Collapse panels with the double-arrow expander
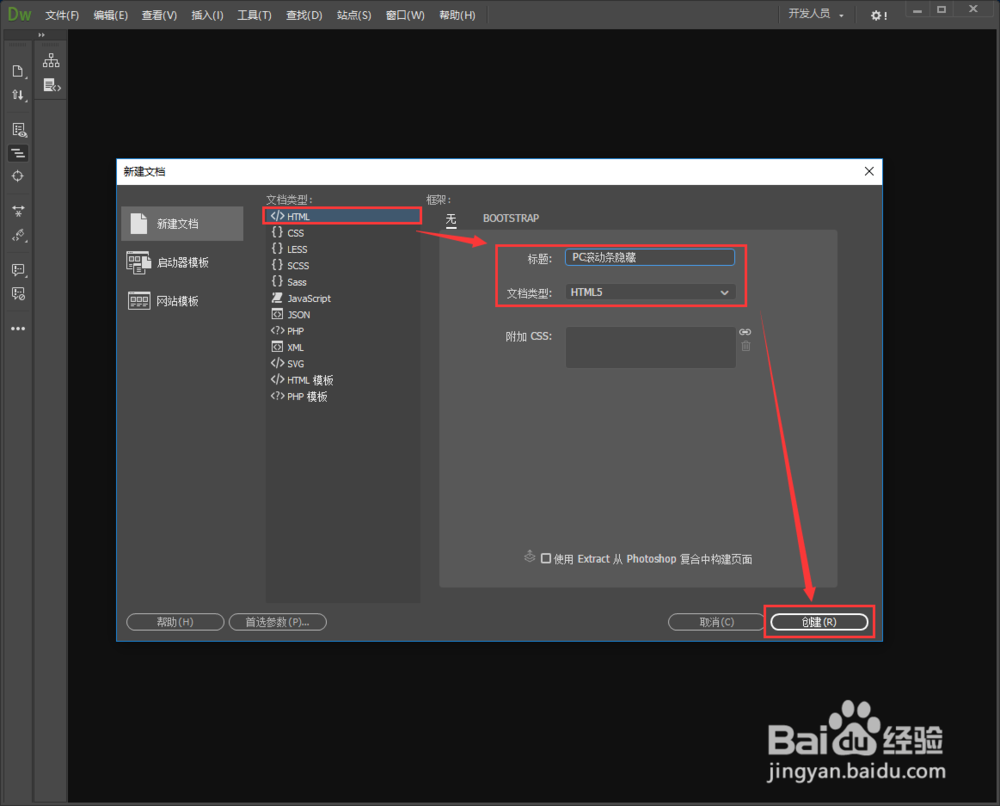This screenshot has height=806, width=1000. pyautogui.click(x=41, y=34)
